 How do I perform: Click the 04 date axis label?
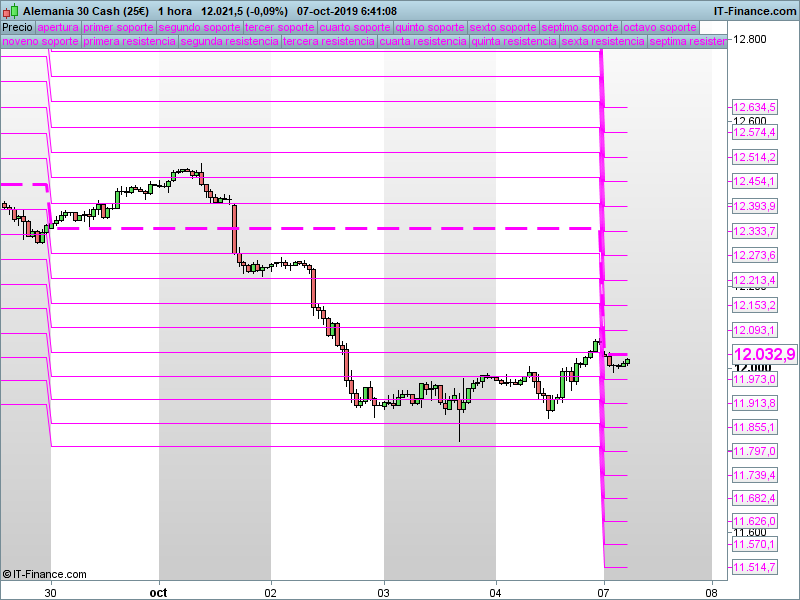pos(495,592)
